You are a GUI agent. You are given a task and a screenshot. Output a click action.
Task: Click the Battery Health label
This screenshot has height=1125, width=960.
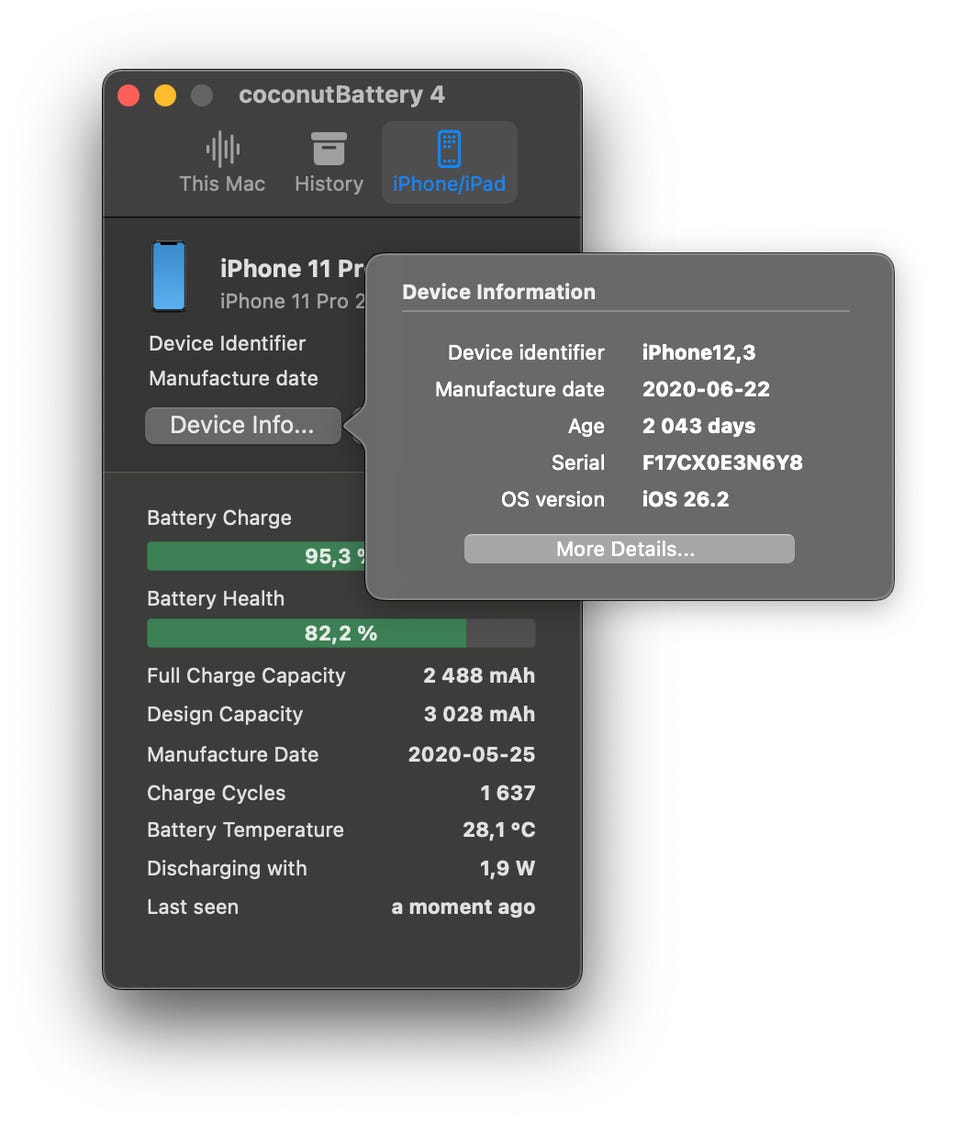coord(216,598)
